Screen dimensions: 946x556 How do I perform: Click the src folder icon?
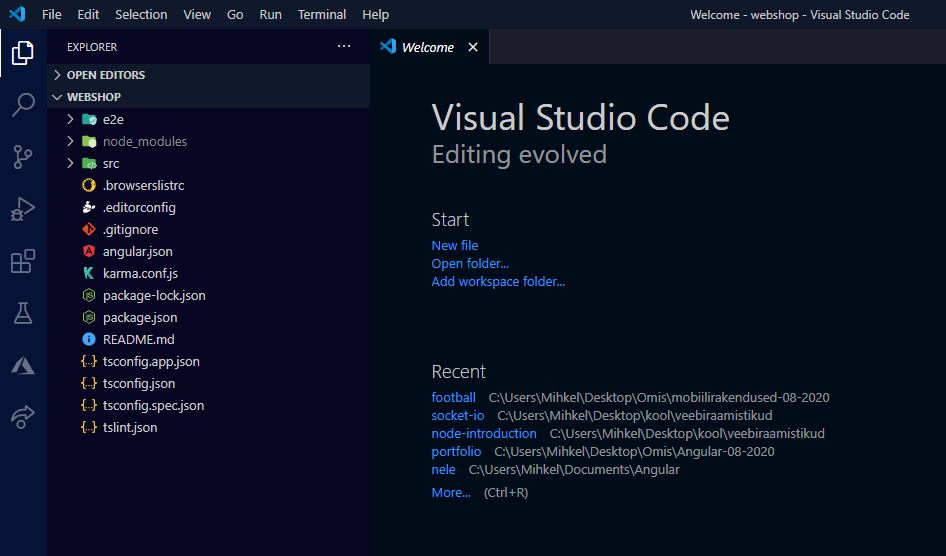point(89,163)
